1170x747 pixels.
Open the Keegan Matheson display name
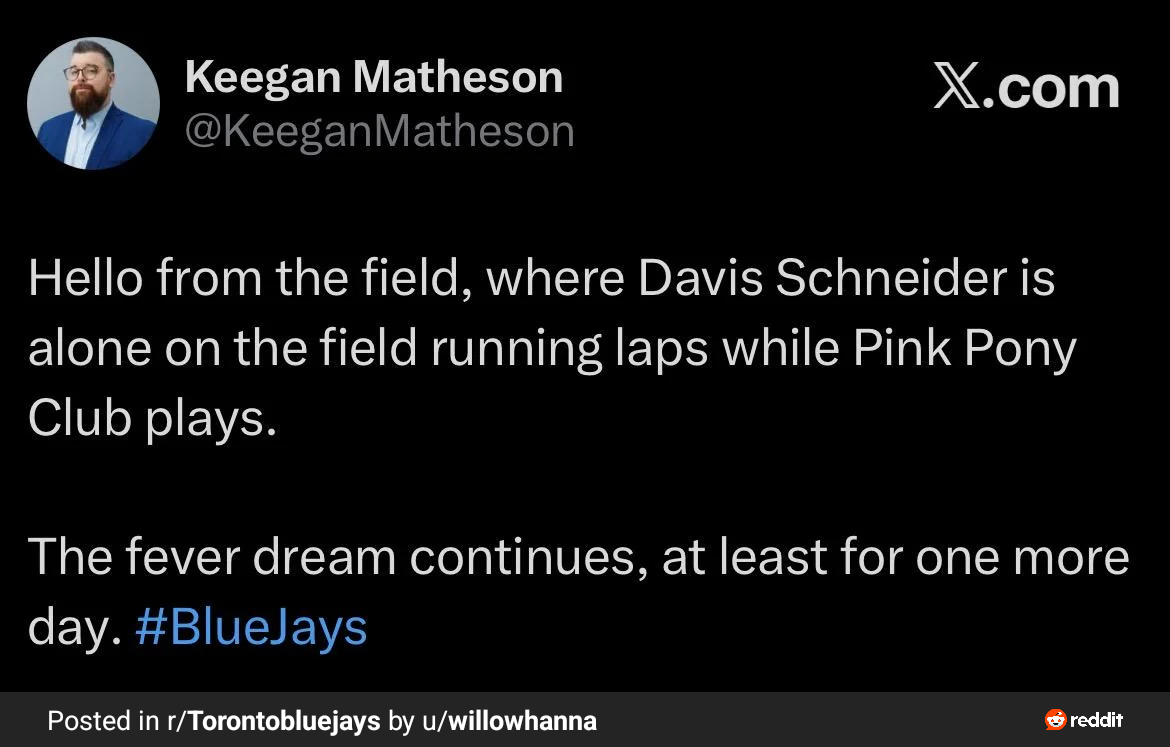tap(373, 77)
